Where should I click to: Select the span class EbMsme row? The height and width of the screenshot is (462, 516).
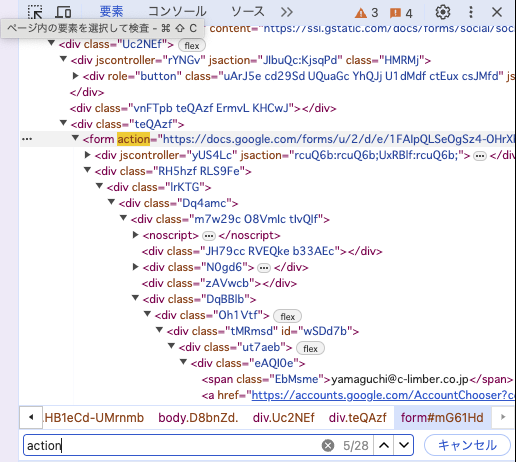(x=357, y=379)
